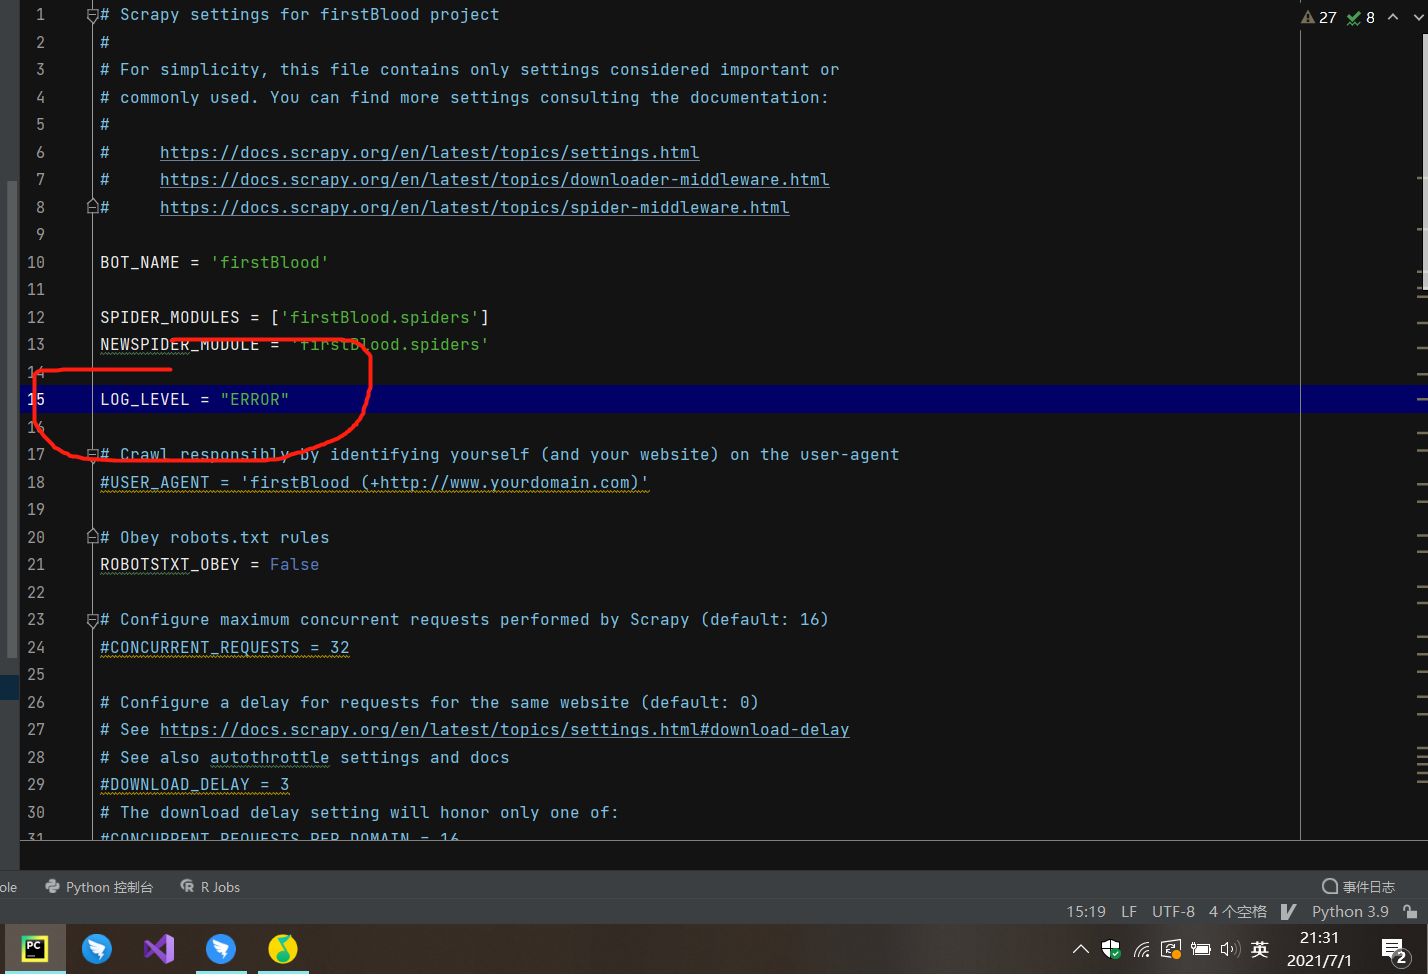Viewport: 1428px width, 974px height.
Task: Open Visual Studio from the taskbar
Action: pos(159,948)
